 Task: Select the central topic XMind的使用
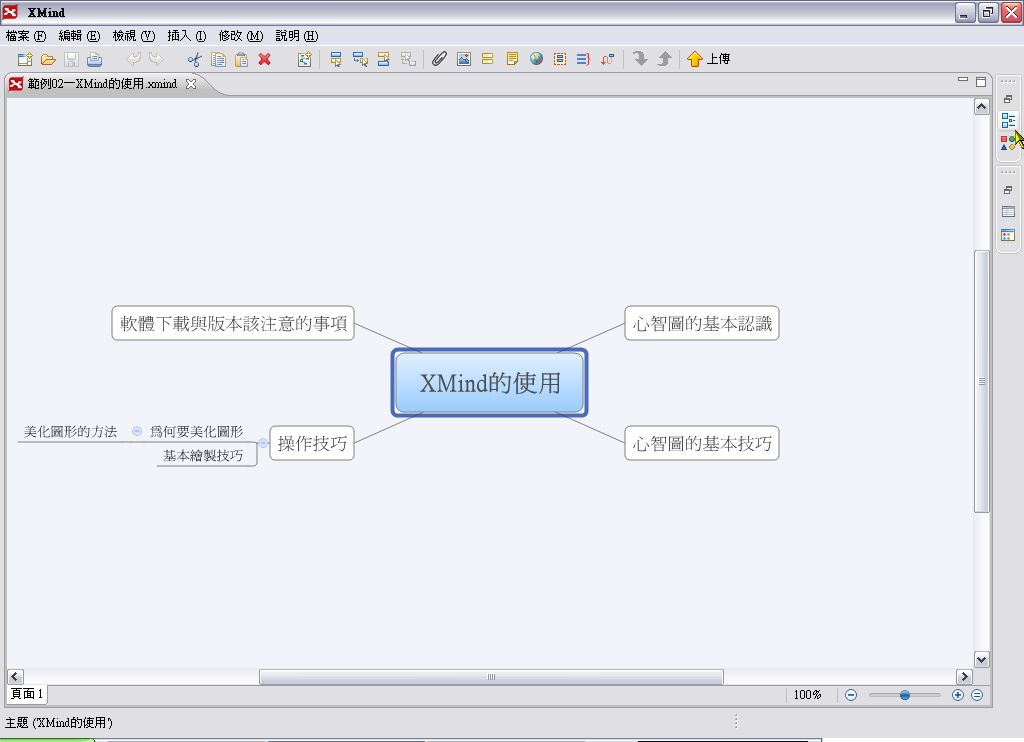click(490, 383)
